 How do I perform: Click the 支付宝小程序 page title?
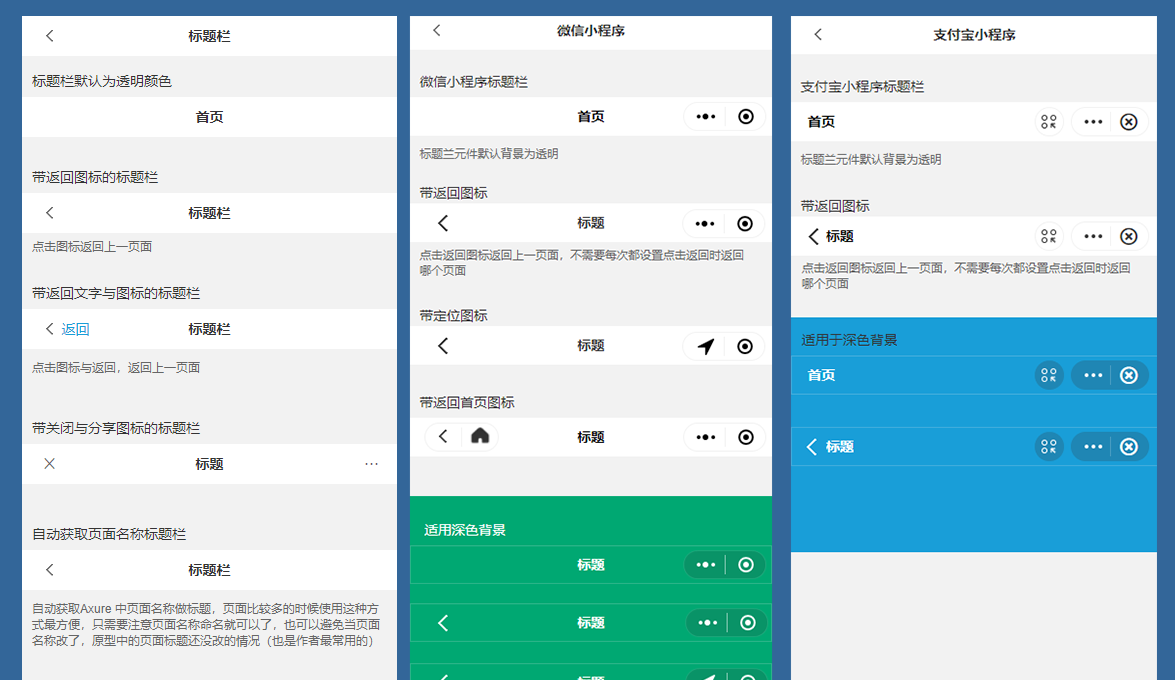point(974,34)
